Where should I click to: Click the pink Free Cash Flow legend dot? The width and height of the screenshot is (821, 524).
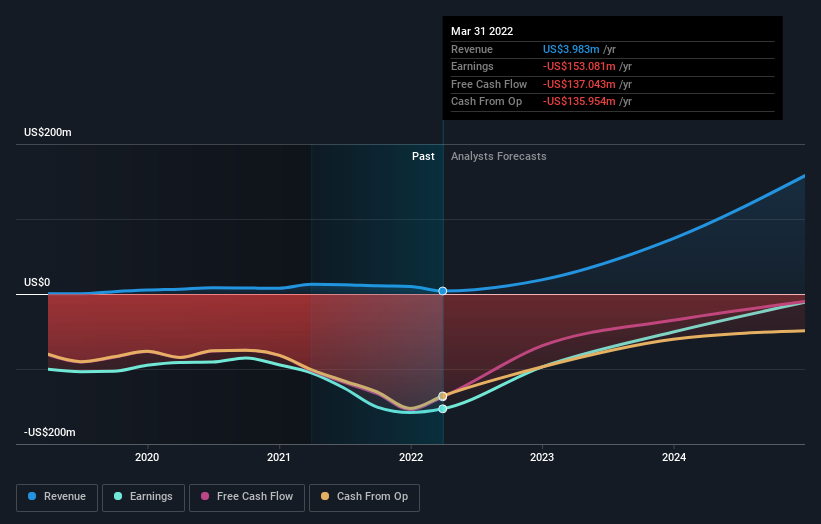pos(205,496)
